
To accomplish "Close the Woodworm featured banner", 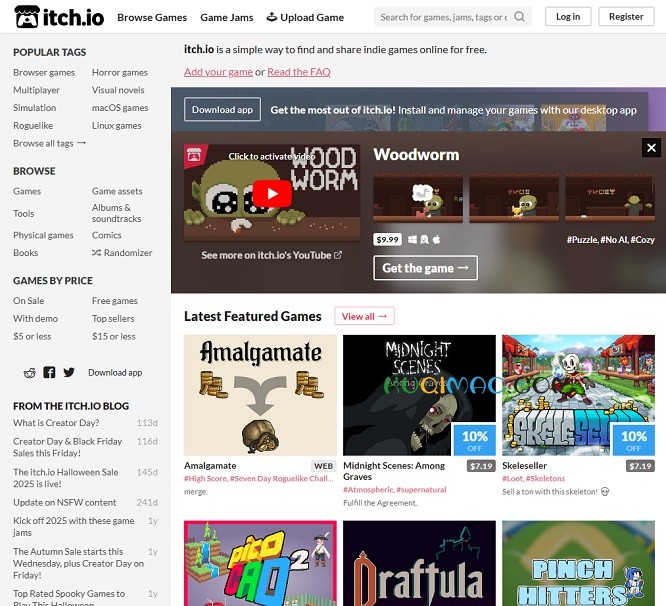I will [x=651, y=148].
